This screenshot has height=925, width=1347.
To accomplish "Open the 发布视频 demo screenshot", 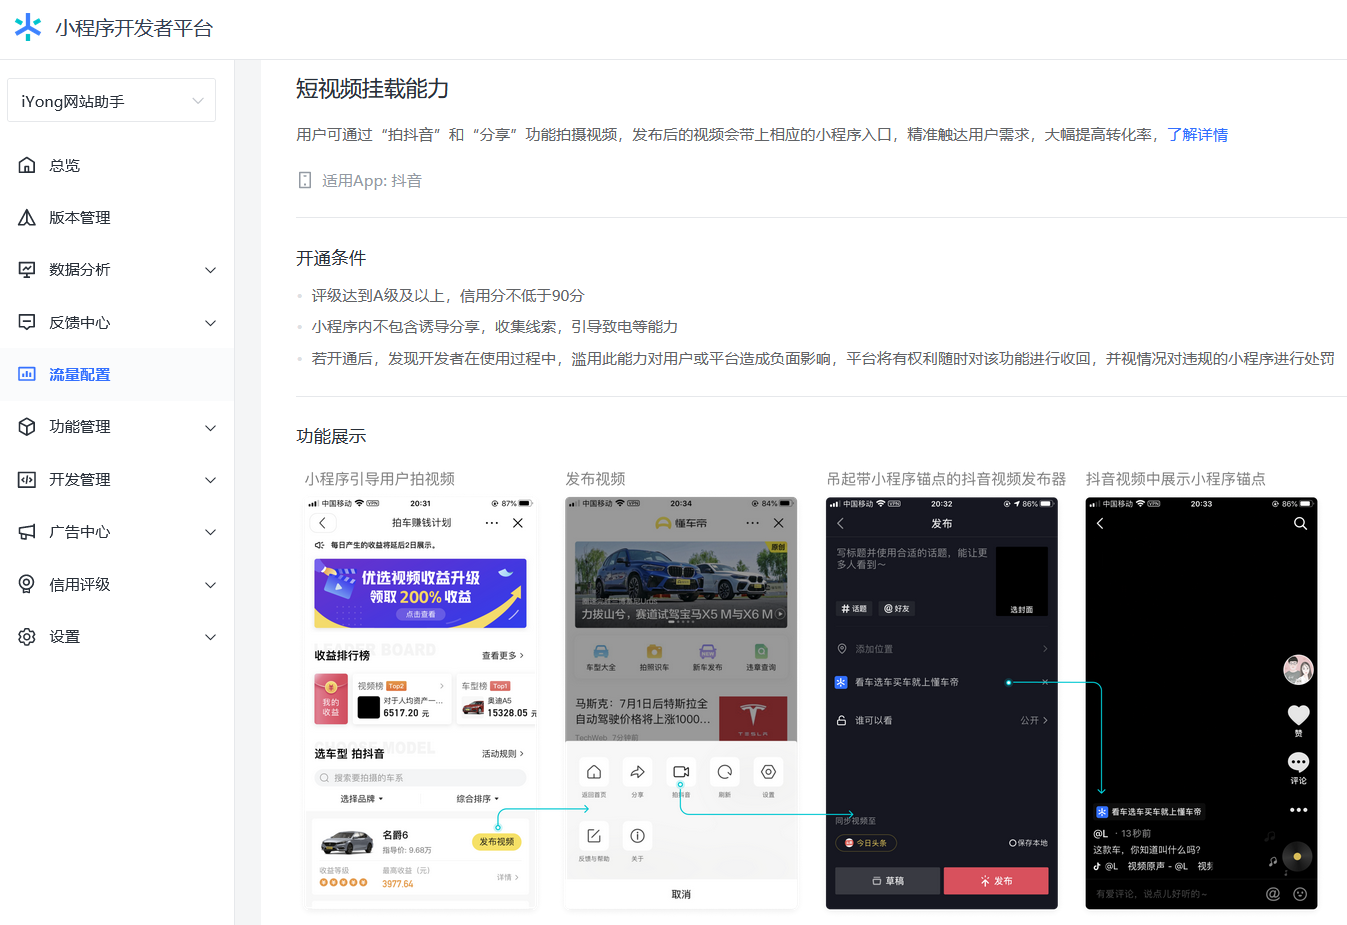I will [x=681, y=703].
